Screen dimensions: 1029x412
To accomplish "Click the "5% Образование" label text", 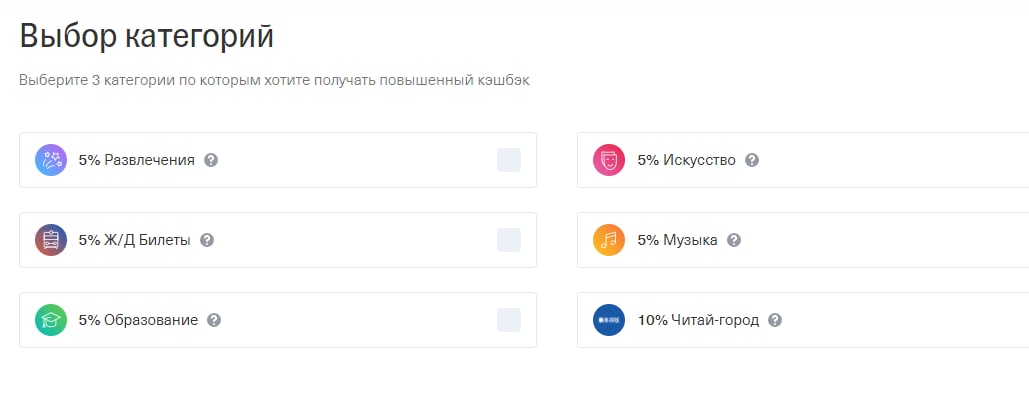I will point(138,320).
